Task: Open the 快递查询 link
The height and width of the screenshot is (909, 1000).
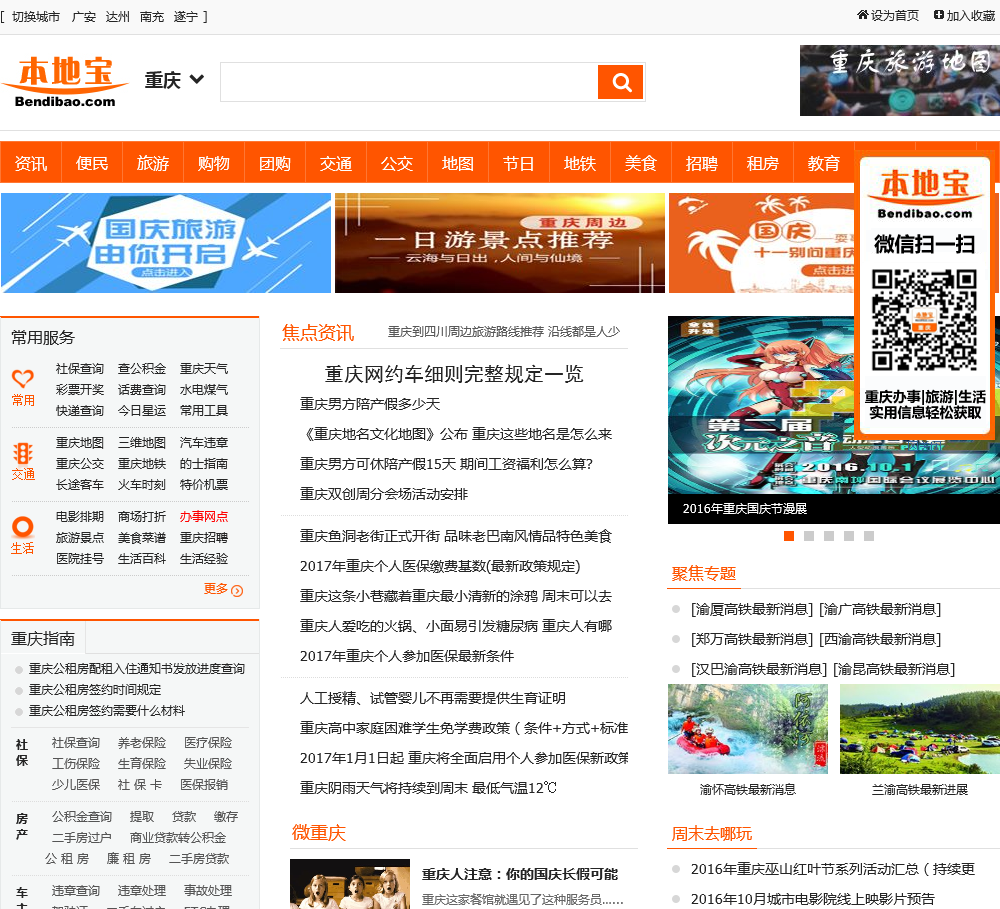Action: point(80,411)
